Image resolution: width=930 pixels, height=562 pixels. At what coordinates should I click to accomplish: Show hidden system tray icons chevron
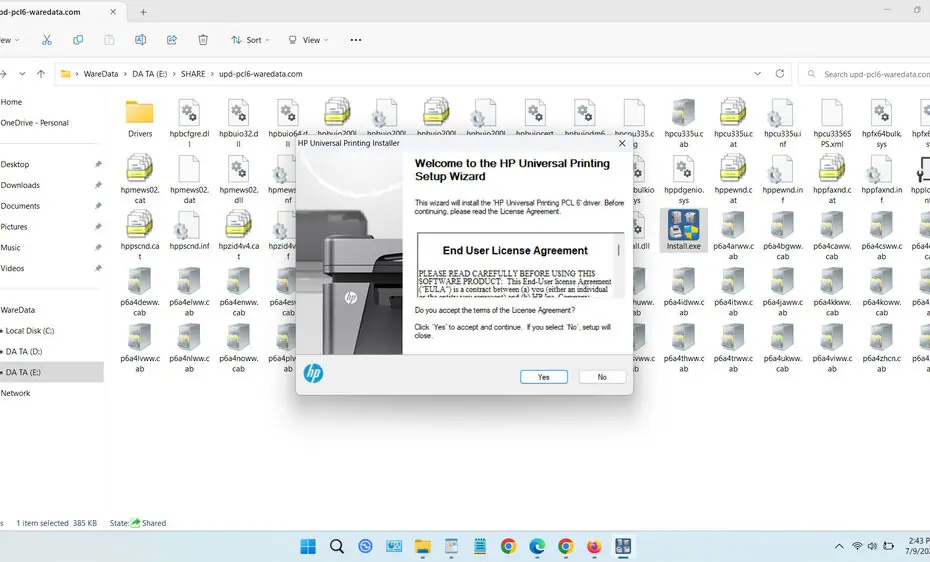click(839, 546)
